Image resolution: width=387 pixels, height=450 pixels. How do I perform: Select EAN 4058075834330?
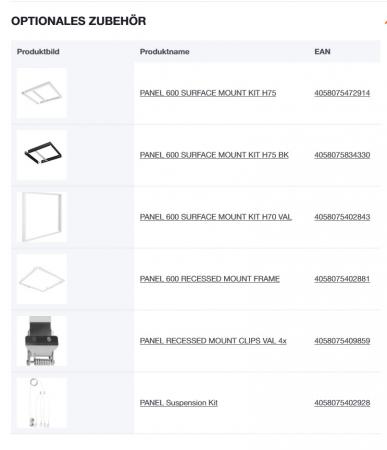[342, 155]
